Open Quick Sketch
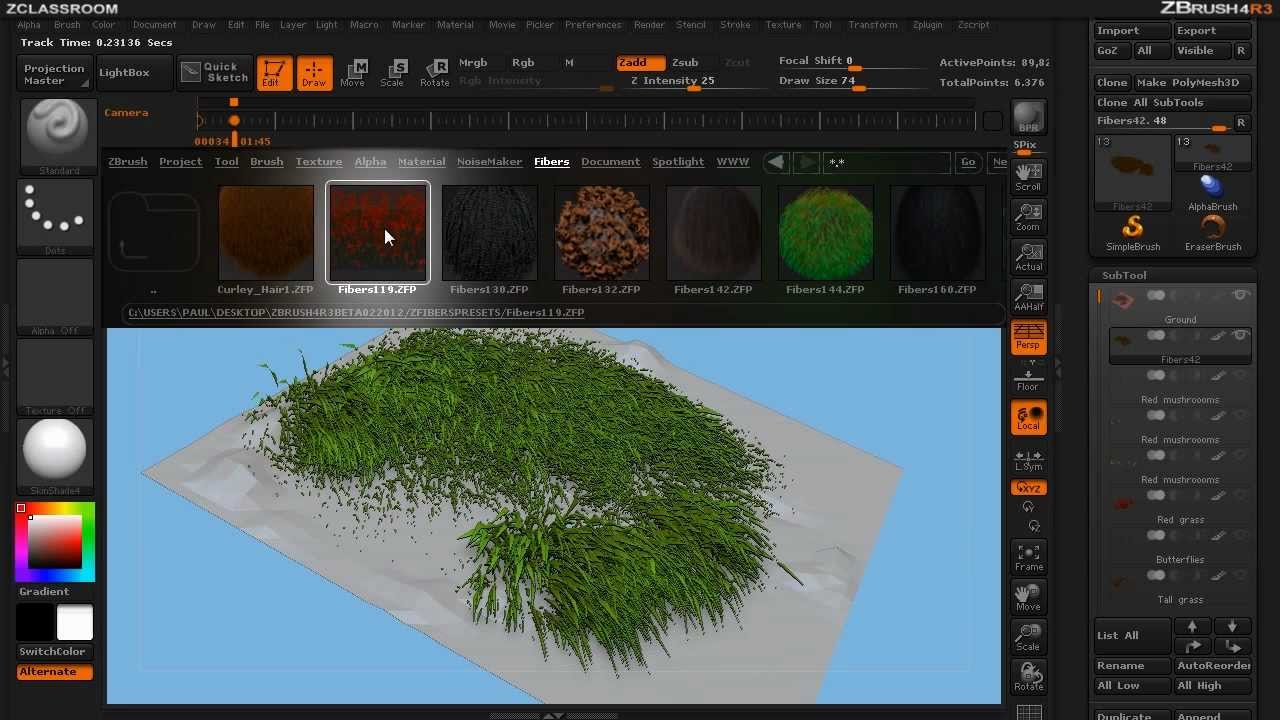The height and width of the screenshot is (720, 1280). point(214,72)
